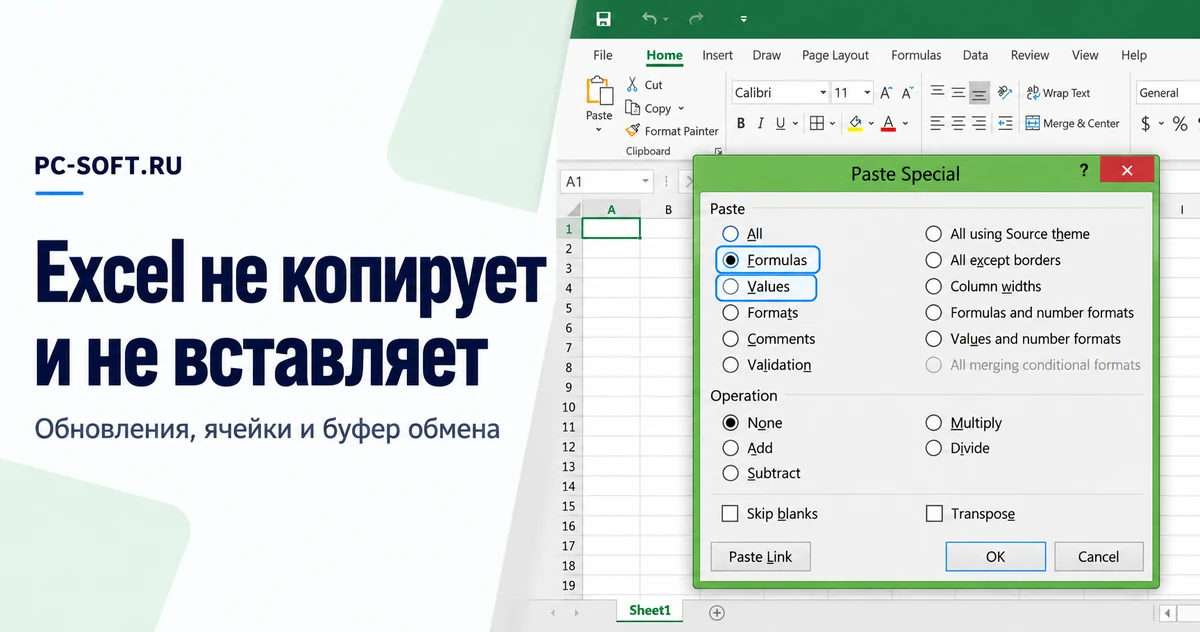Click the Cut scissors icon

(x=632, y=85)
